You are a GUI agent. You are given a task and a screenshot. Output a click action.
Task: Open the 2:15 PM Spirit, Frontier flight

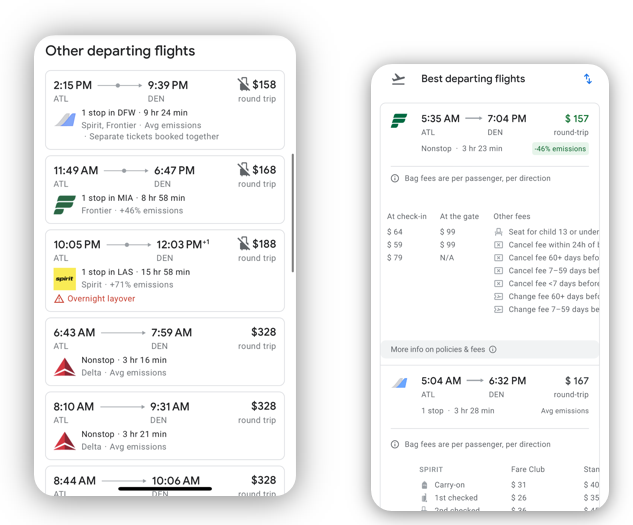pyautogui.click(x=165, y=110)
